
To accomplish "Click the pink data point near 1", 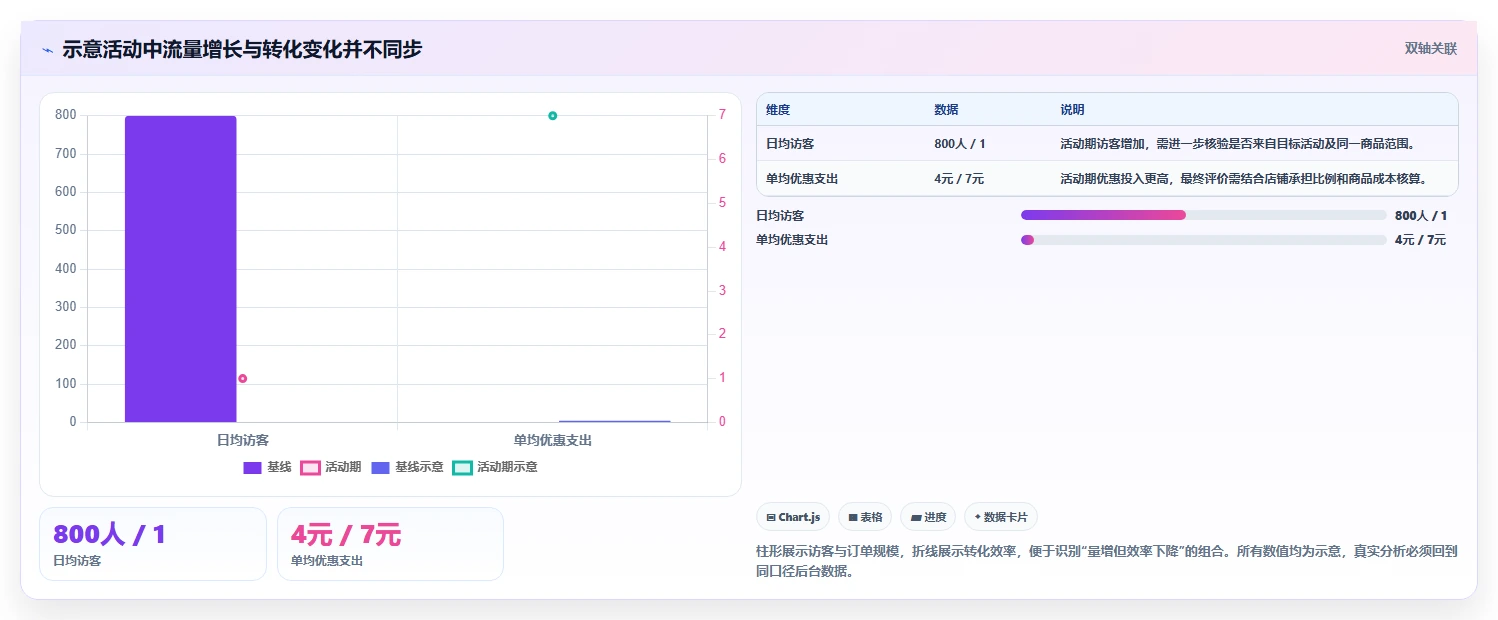I will pos(242,378).
